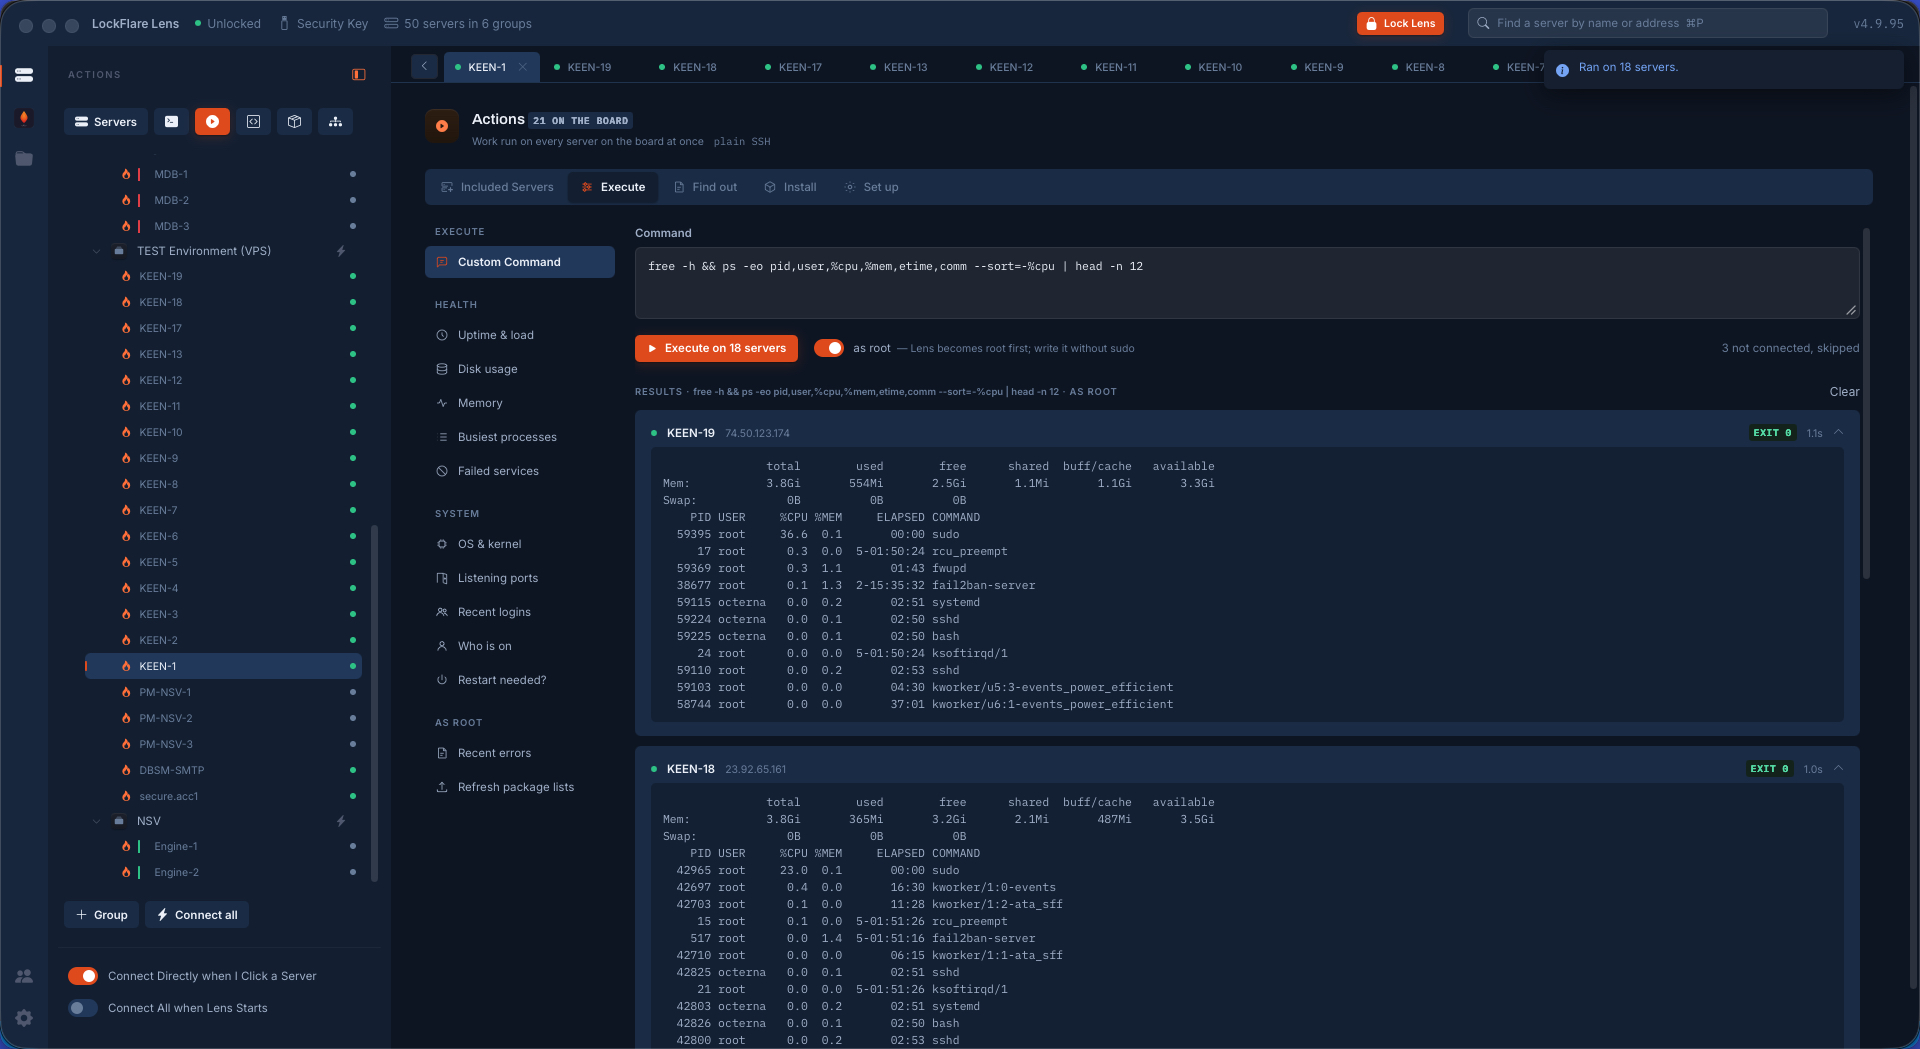The width and height of the screenshot is (1920, 1049).
Task: Click the back arrow before server tabs
Action: coord(424,67)
